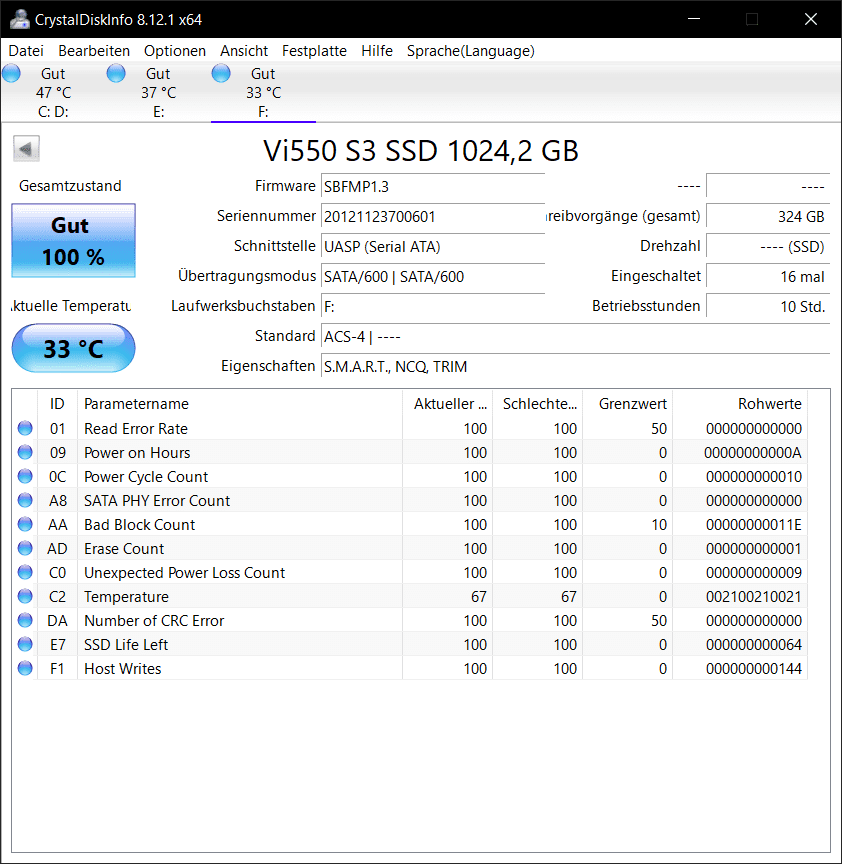The width and height of the screenshot is (842, 864).
Task: Go to the previous disk with the arrow button
Action: tap(26, 149)
